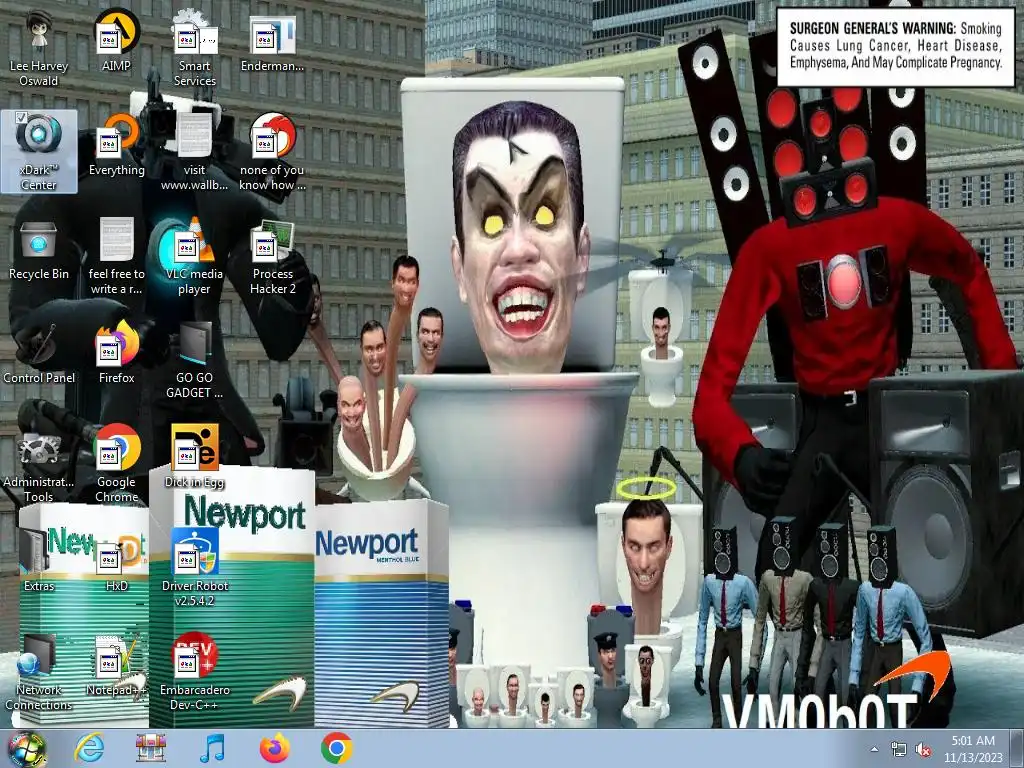
Task: Launch Firefox from the taskbar
Action: (274, 748)
